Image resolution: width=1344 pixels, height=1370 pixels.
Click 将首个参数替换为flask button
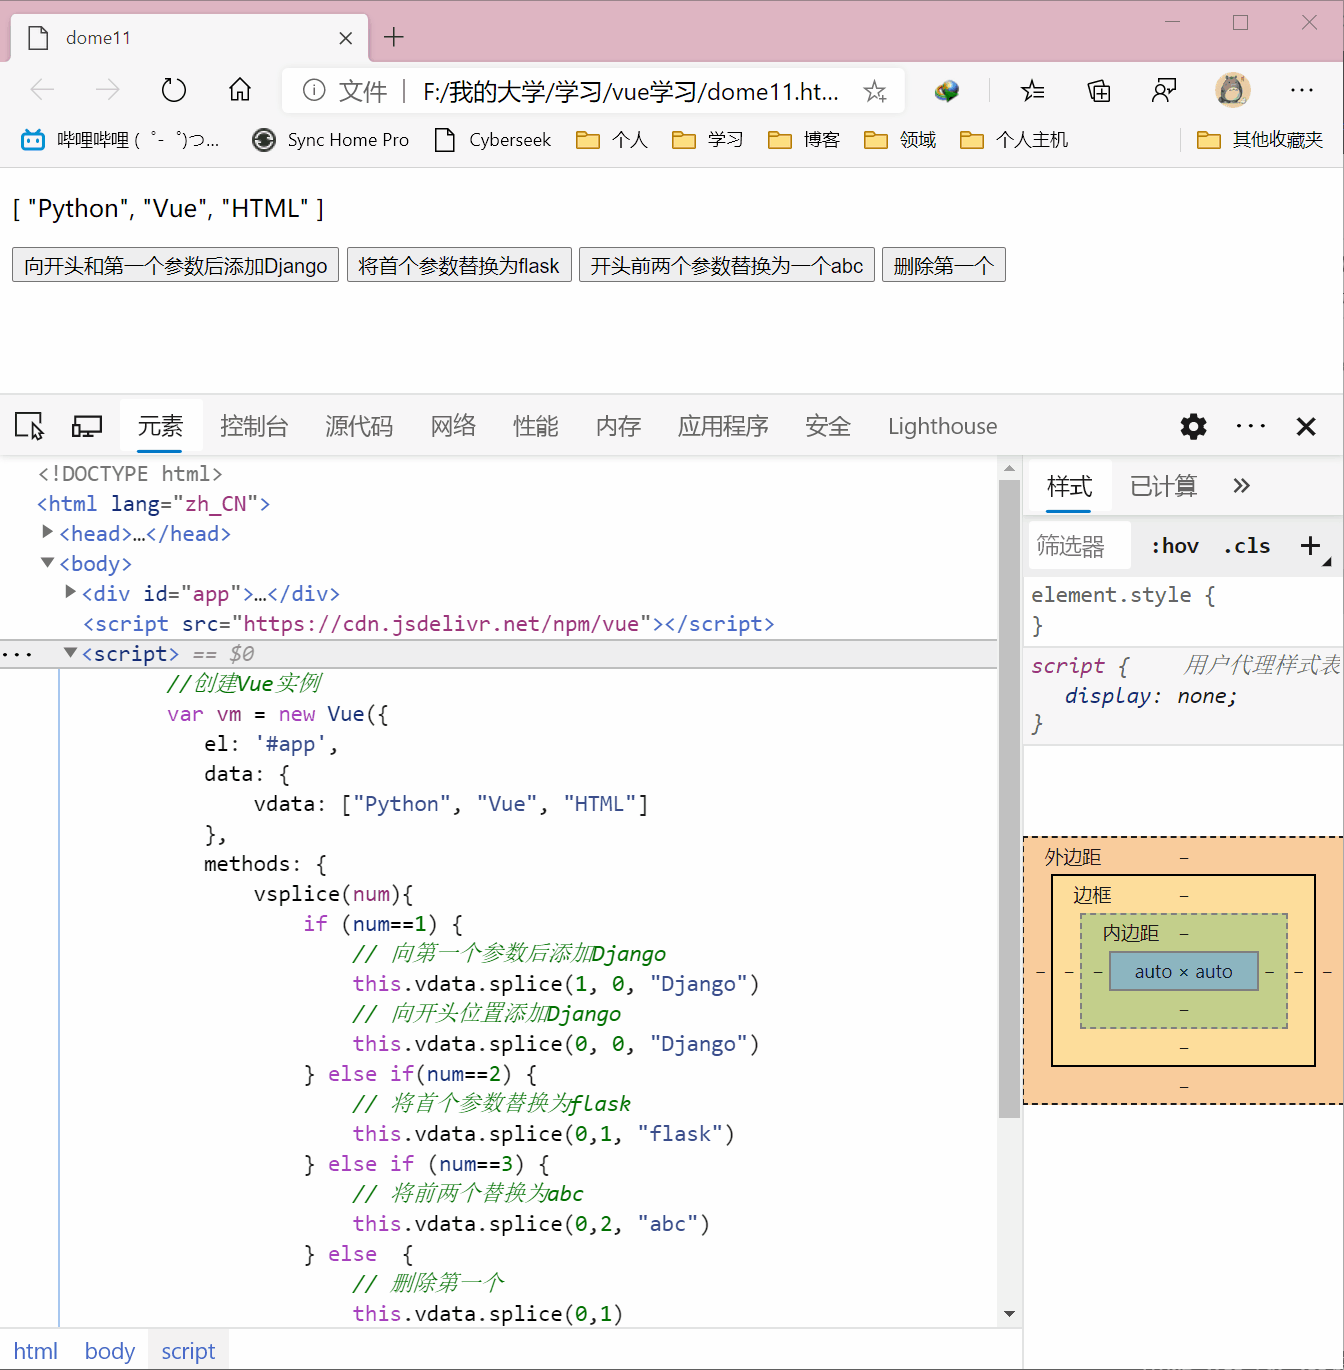point(459,265)
